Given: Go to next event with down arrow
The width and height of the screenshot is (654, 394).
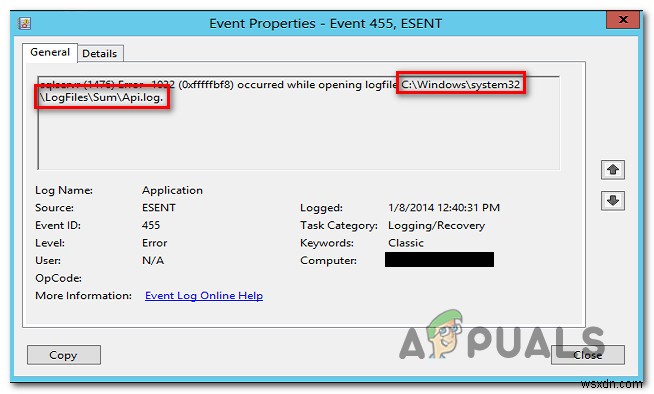Looking at the screenshot, I should (612, 201).
